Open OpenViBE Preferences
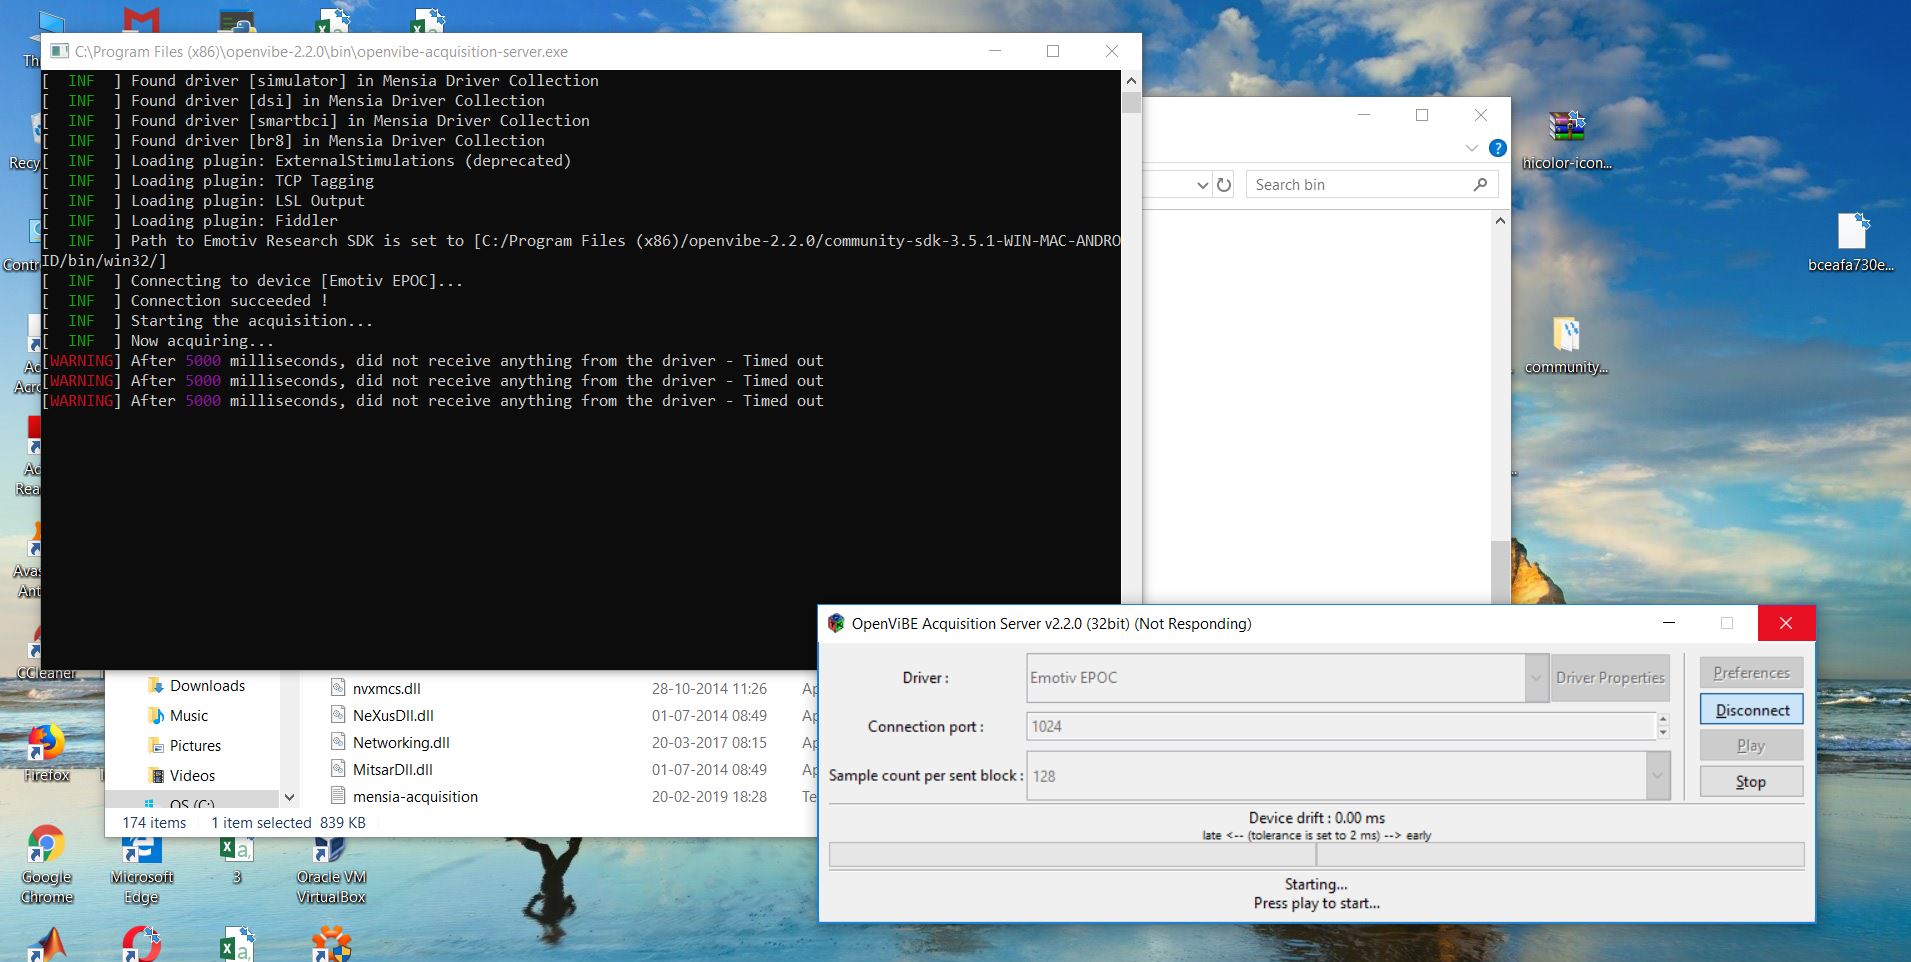The width and height of the screenshot is (1911, 962). point(1751,673)
